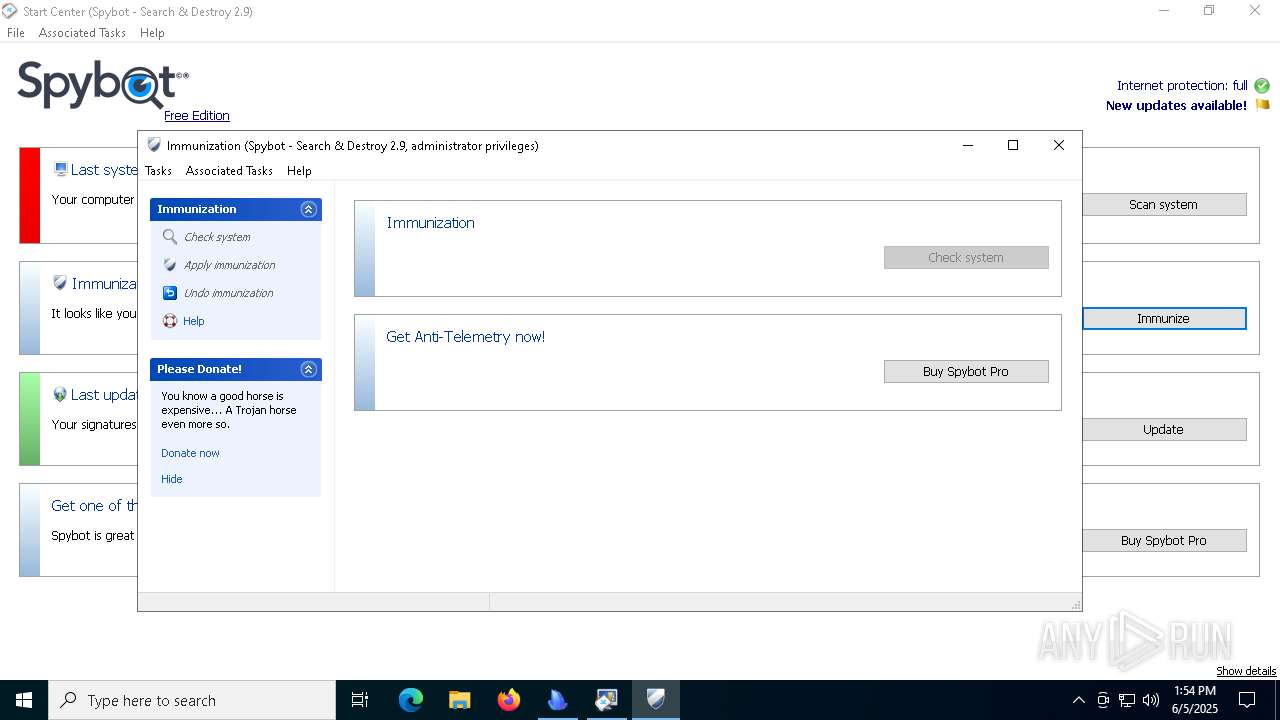Image resolution: width=1280 pixels, height=720 pixels.
Task: Click Apply immunization sidebar link text
Action: point(229,265)
